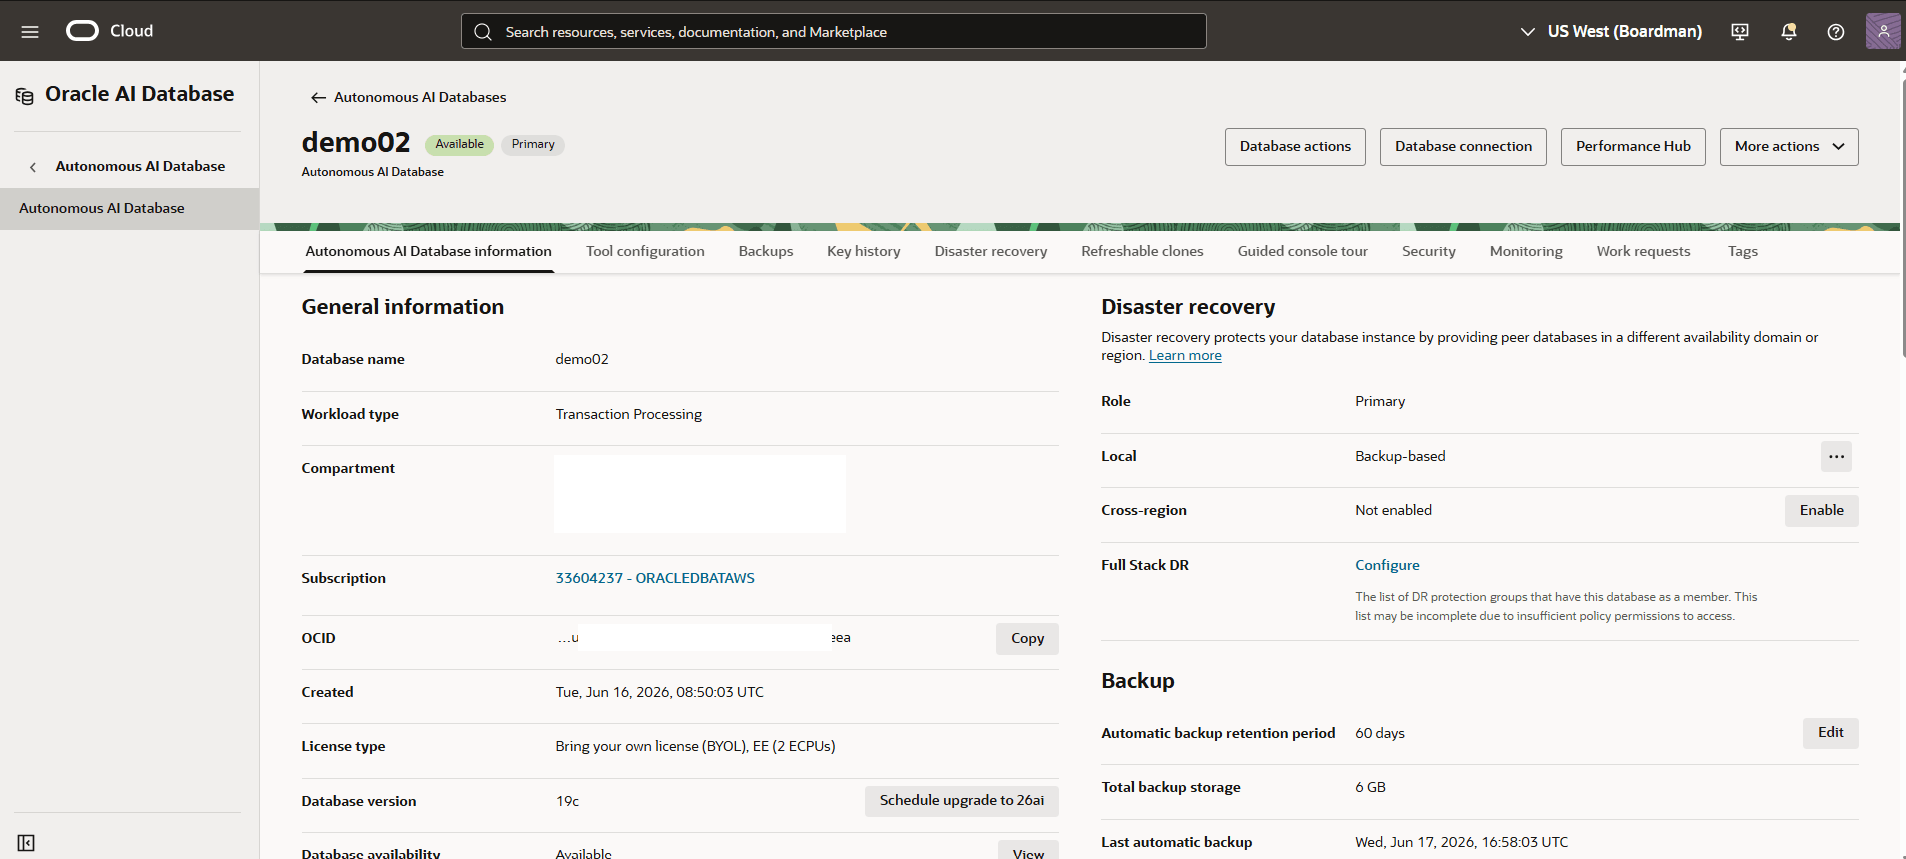Click the Disaster recovery section heading
This screenshot has height=859, width=1906.
click(1188, 307)
